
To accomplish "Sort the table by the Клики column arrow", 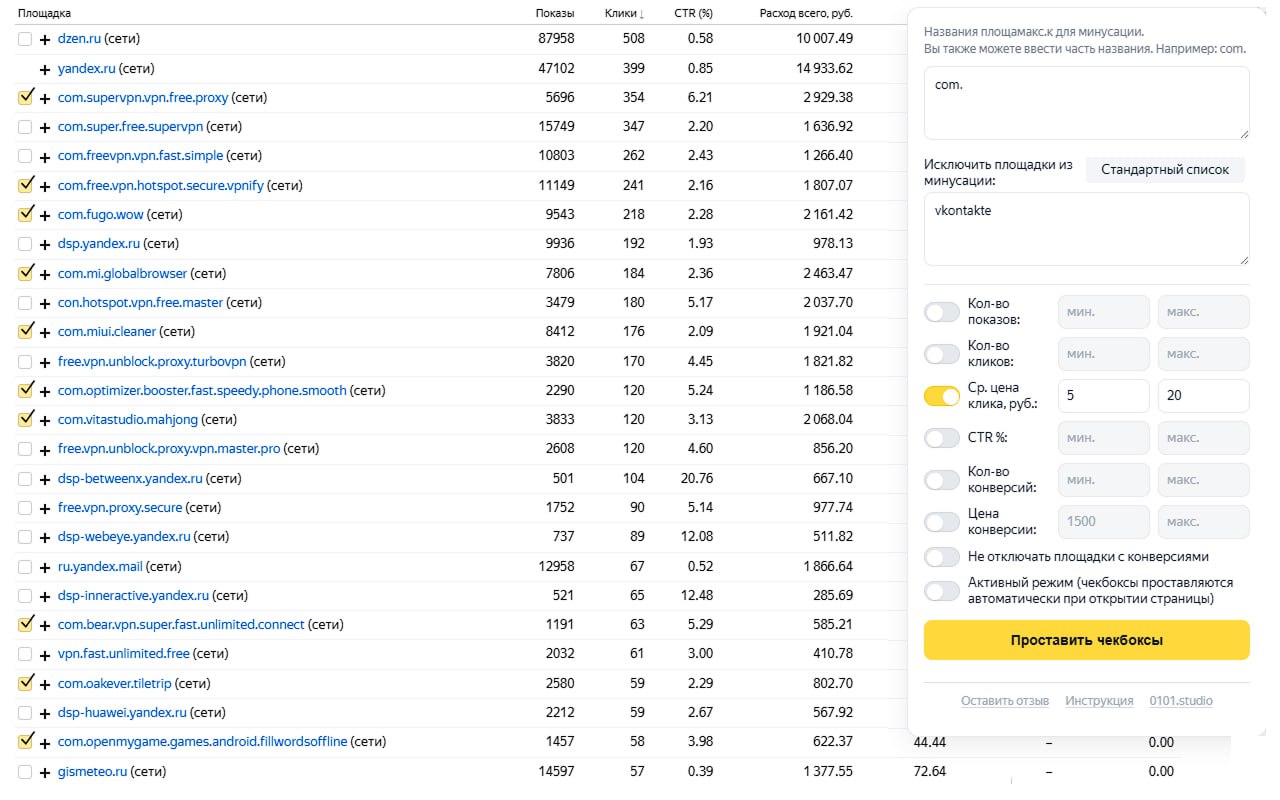I will tap(642, 14).
